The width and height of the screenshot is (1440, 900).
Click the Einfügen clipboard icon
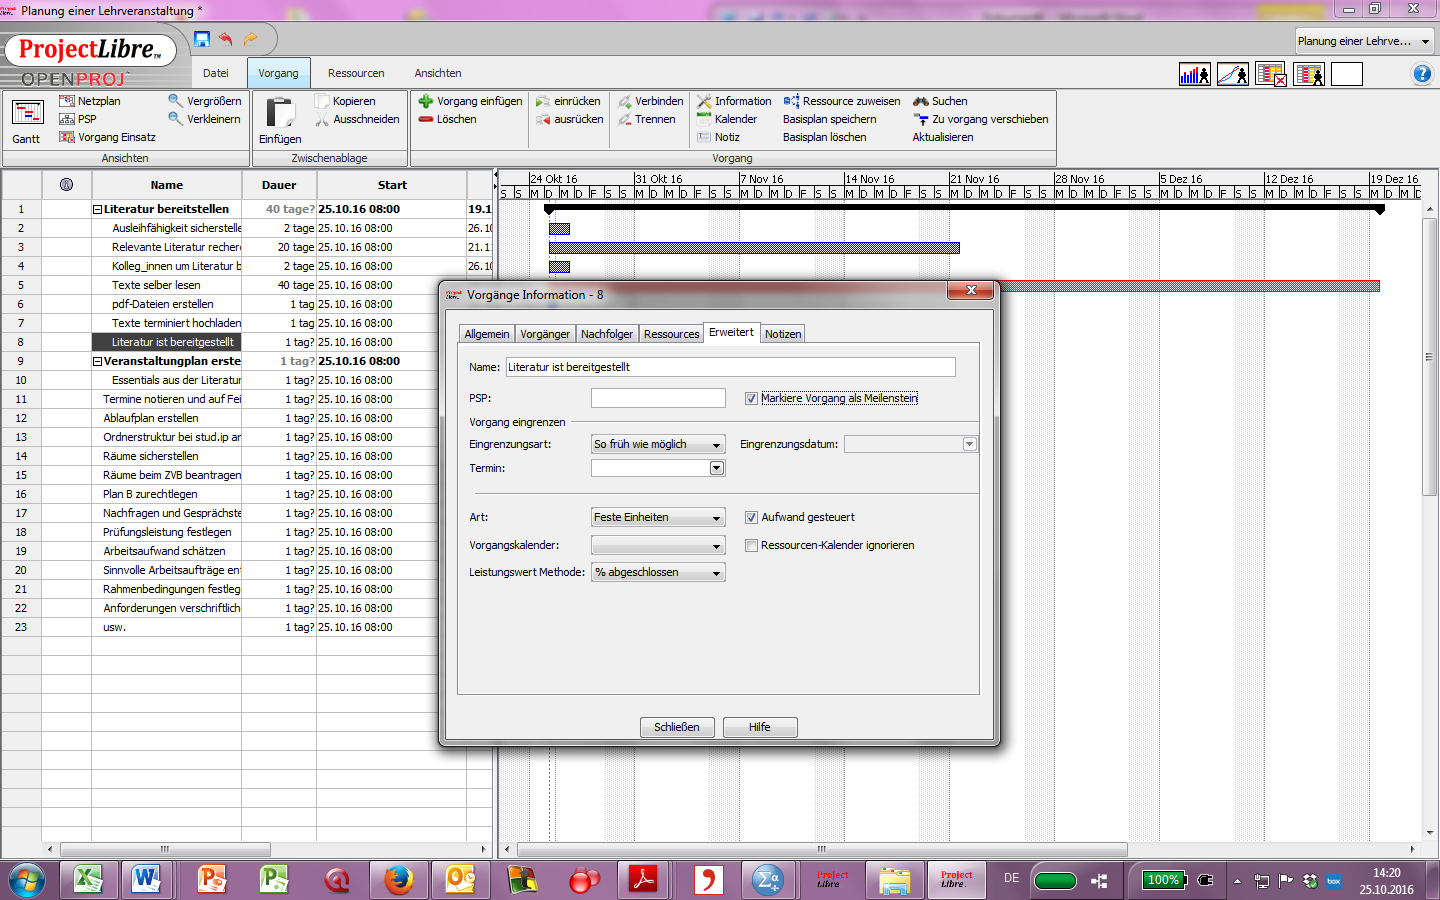(x=279, y=112)
